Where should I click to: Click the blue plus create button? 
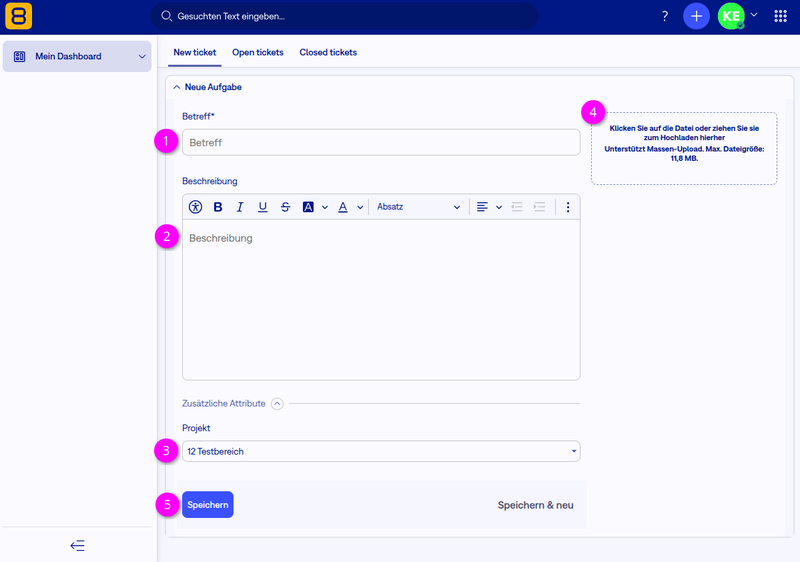point(696,16)
